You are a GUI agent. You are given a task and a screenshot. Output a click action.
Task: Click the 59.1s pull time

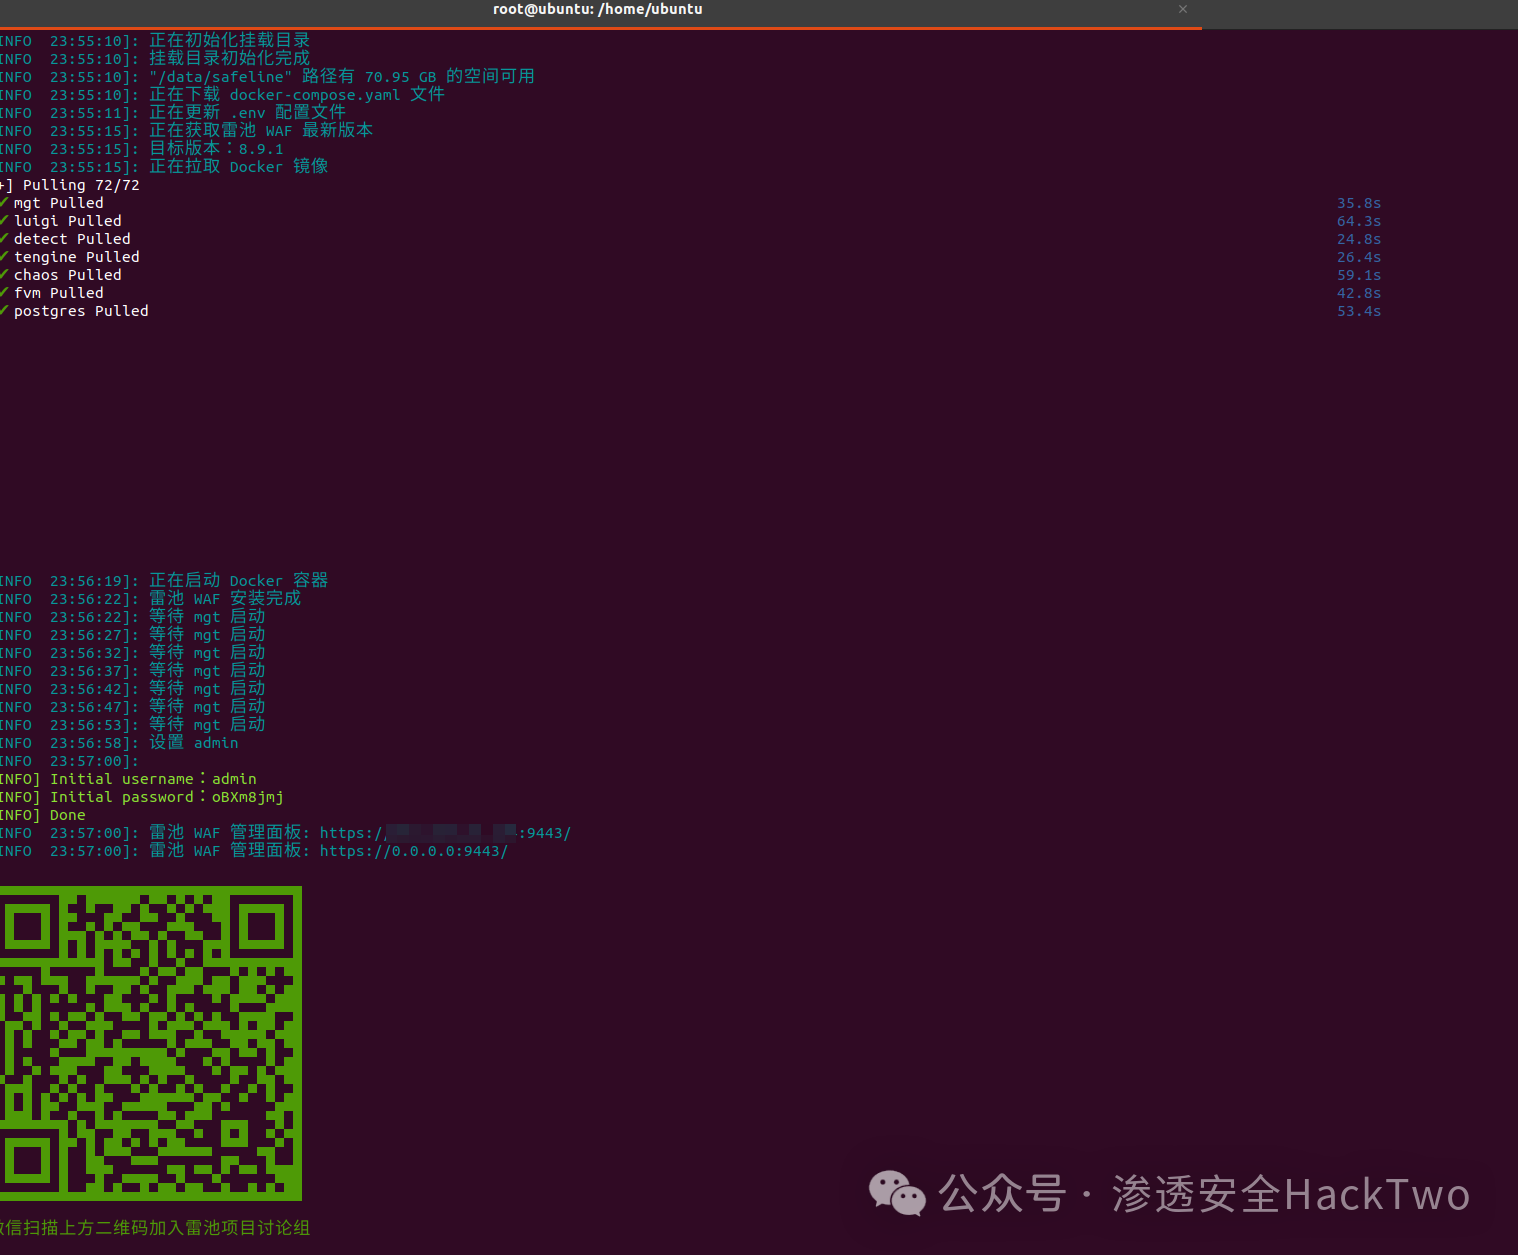click(x=1359, y=275)
